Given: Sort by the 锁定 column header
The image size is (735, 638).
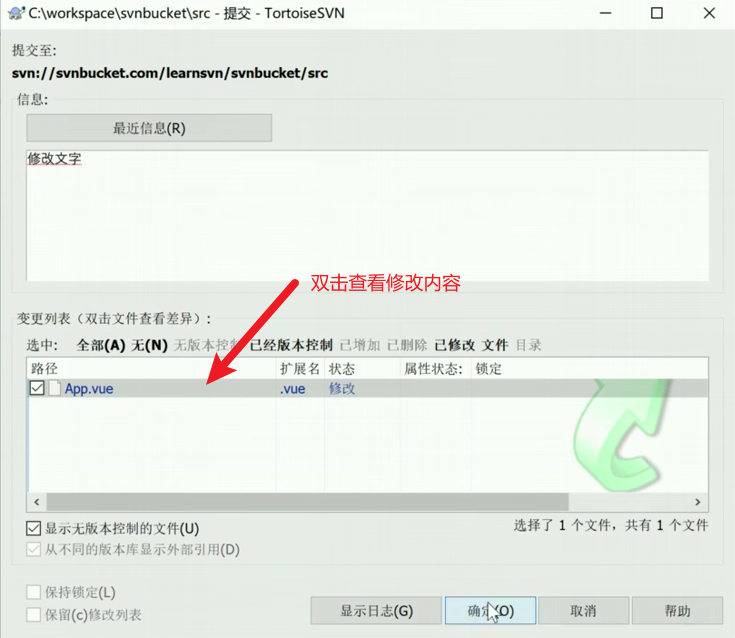Looking at the screenshot, I should pos(488,369).
